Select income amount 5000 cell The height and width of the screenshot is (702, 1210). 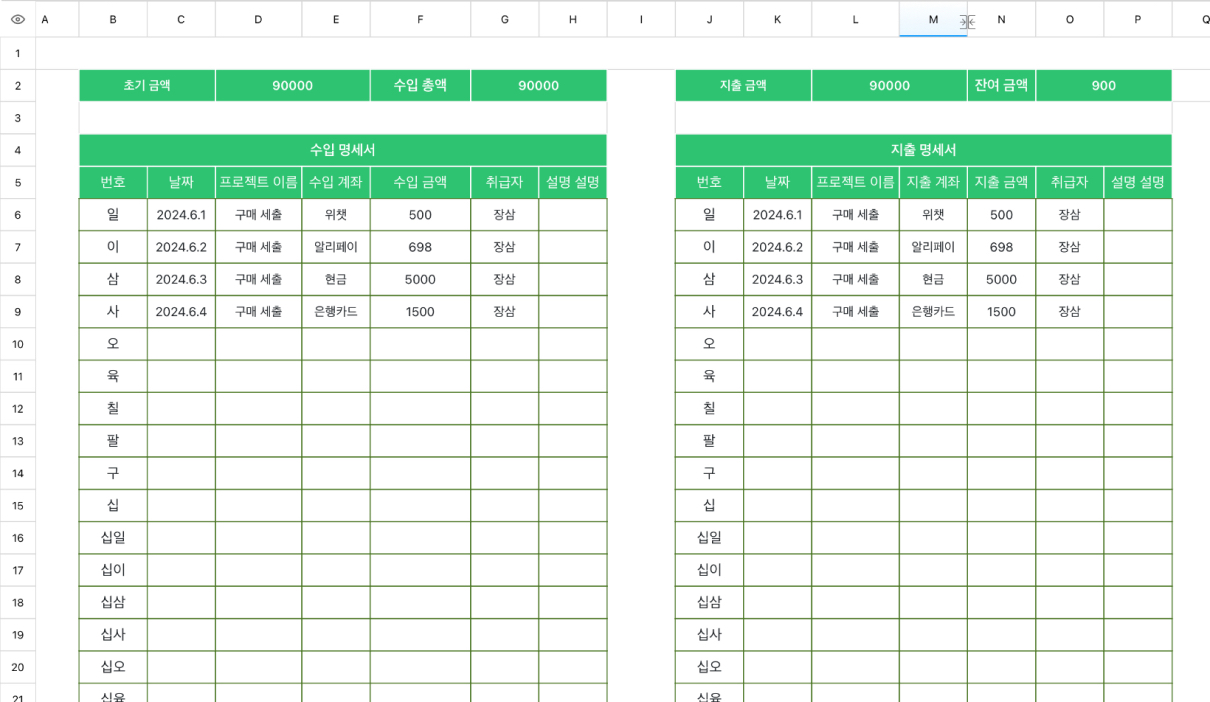point(420,280)
